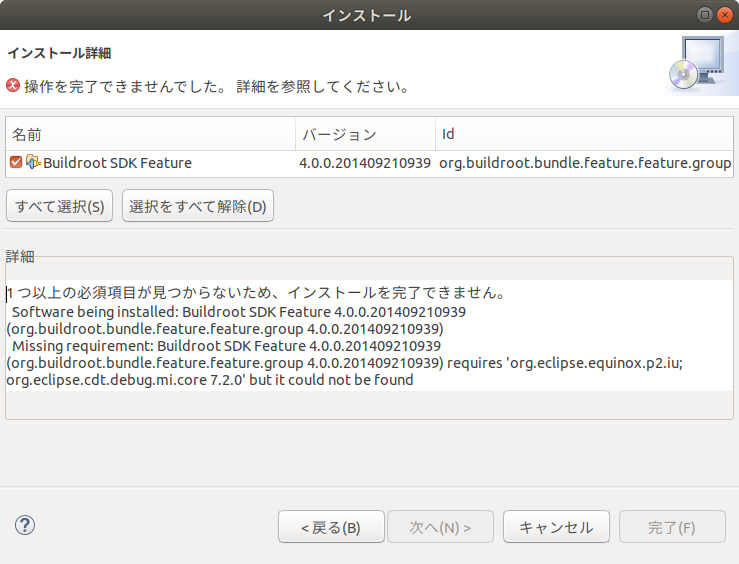
Task: Click the org.buildroot.bundle.feature.feature.group Id cell
Action: (585, 163)
